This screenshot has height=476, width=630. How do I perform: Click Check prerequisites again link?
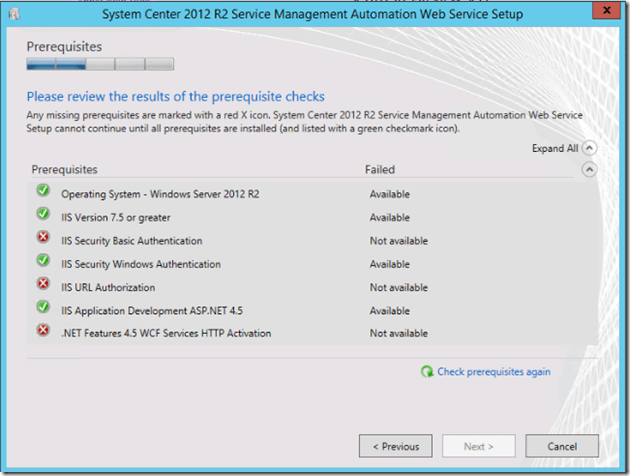493,372
